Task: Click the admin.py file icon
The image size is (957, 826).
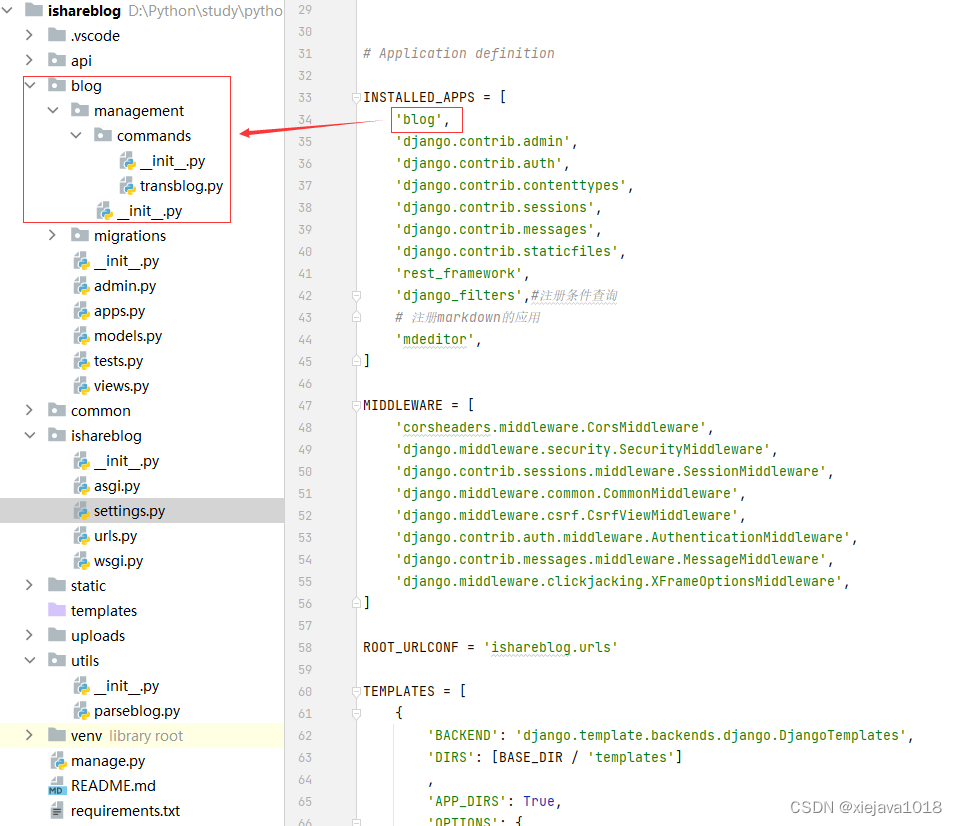Action: coord(82,286)
